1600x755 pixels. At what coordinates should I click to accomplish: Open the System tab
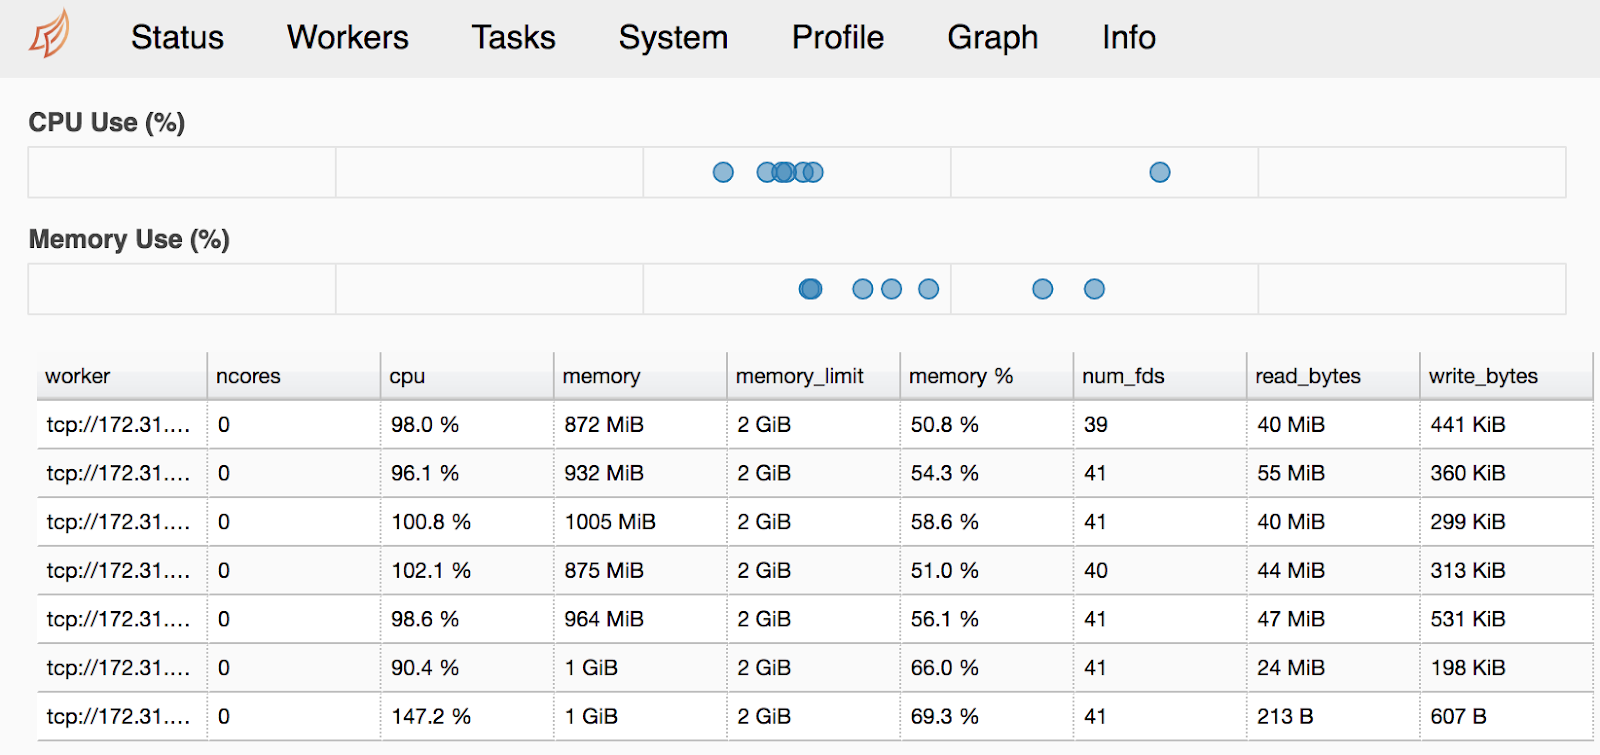pos(673,38)
